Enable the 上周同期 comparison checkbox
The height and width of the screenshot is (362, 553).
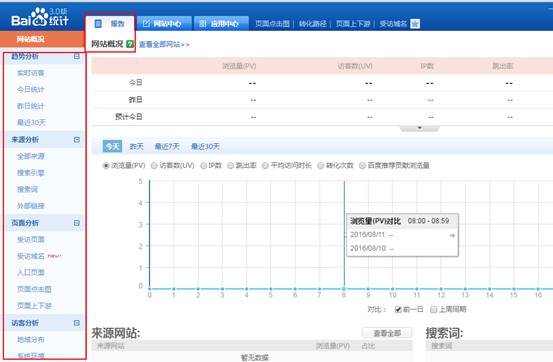click(x=433, y=309)
